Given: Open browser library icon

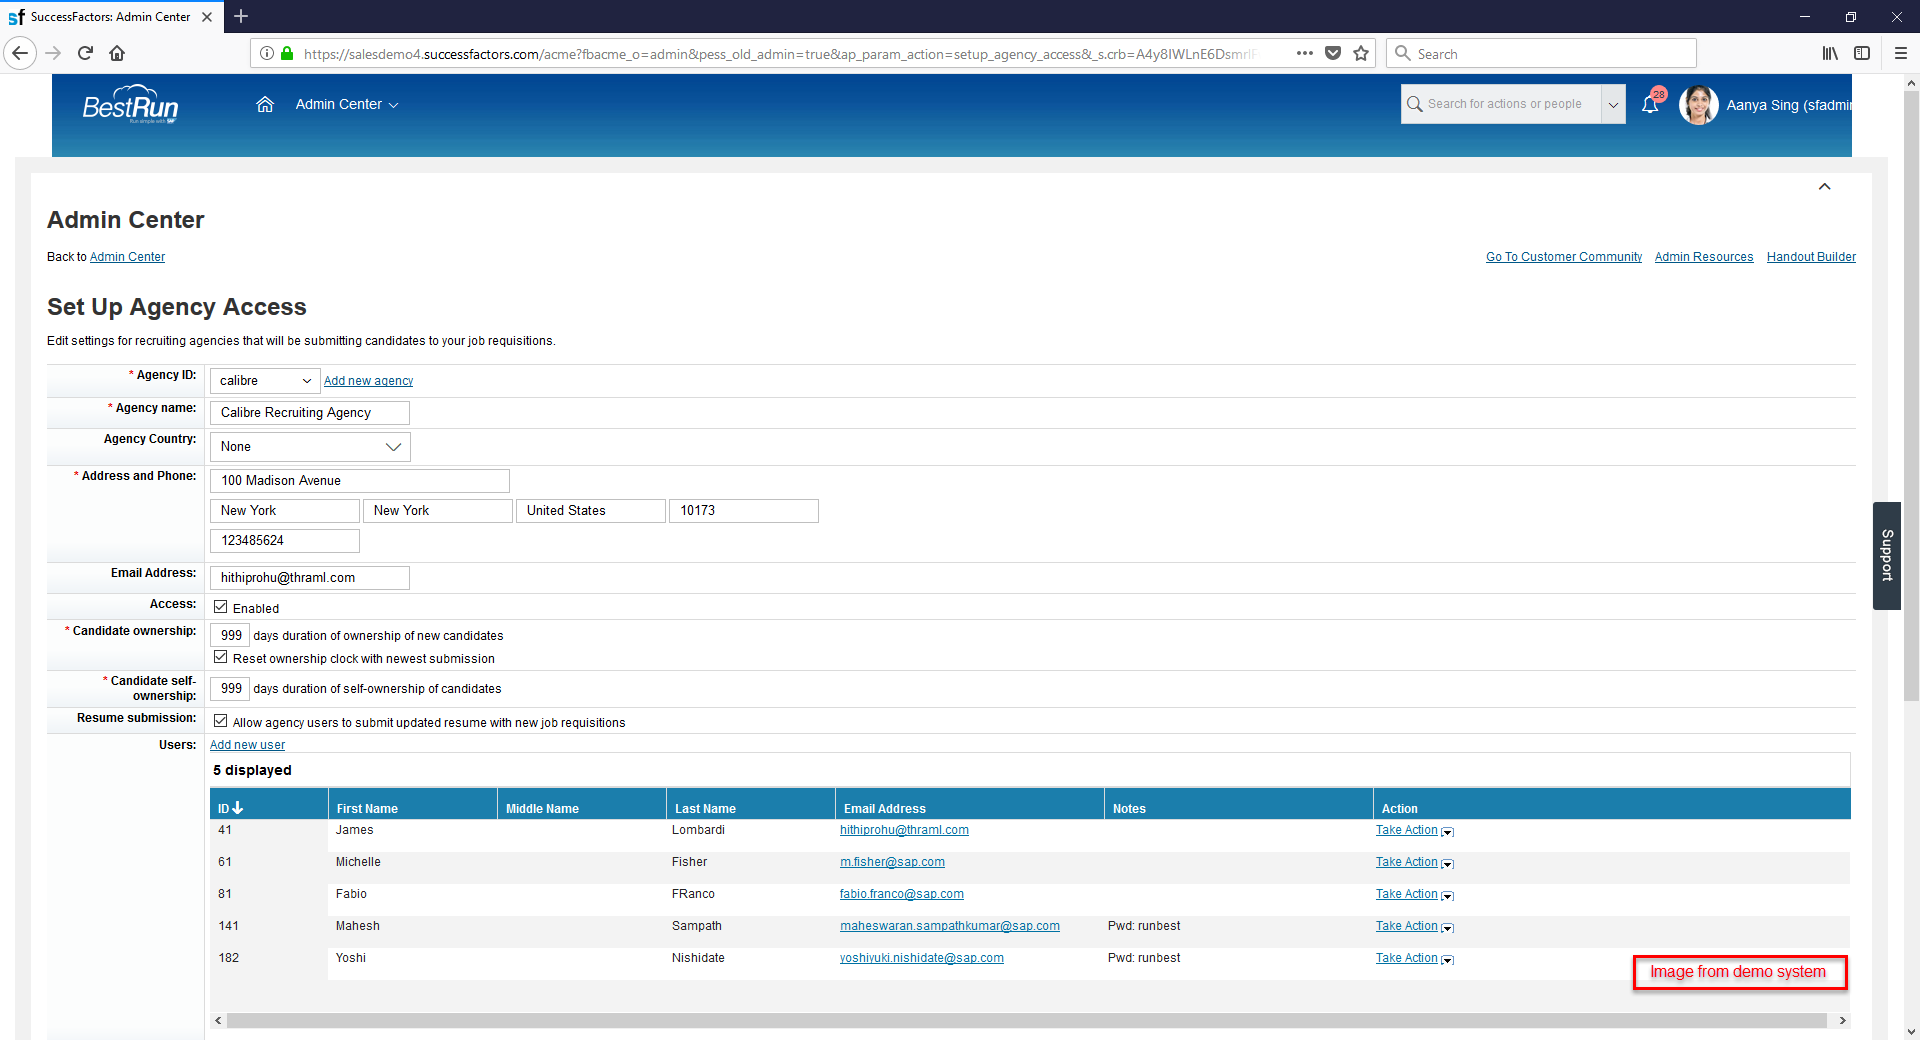Looking at the screenshot, I should pos(1830,53).
